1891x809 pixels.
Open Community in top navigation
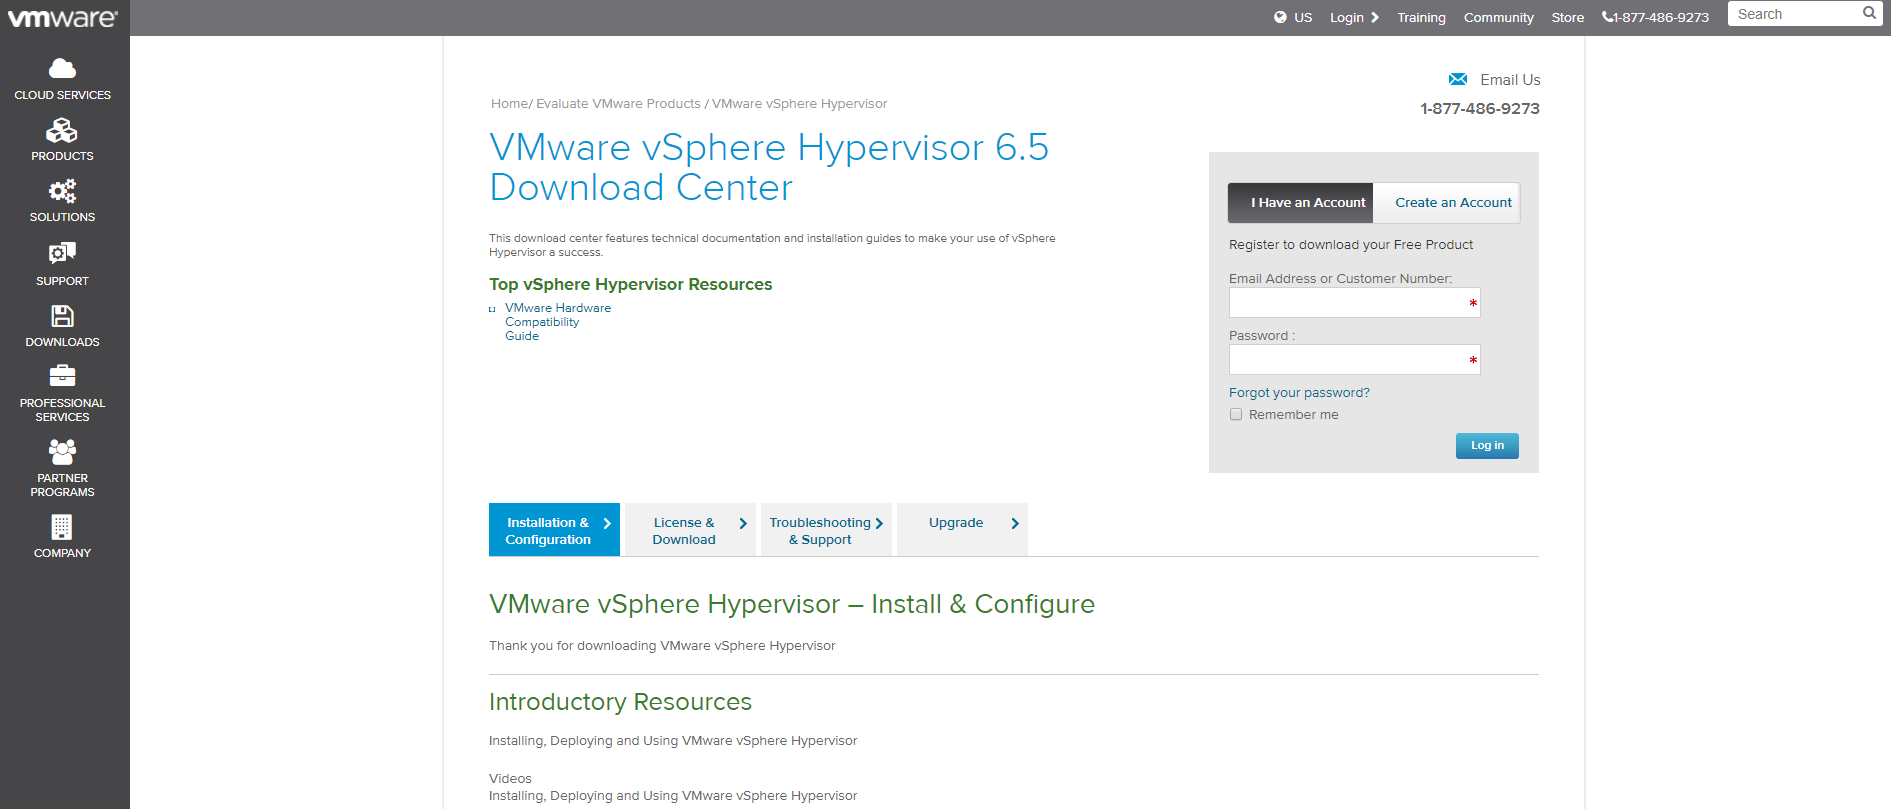pyautogui.click(x=1498, y=18)
